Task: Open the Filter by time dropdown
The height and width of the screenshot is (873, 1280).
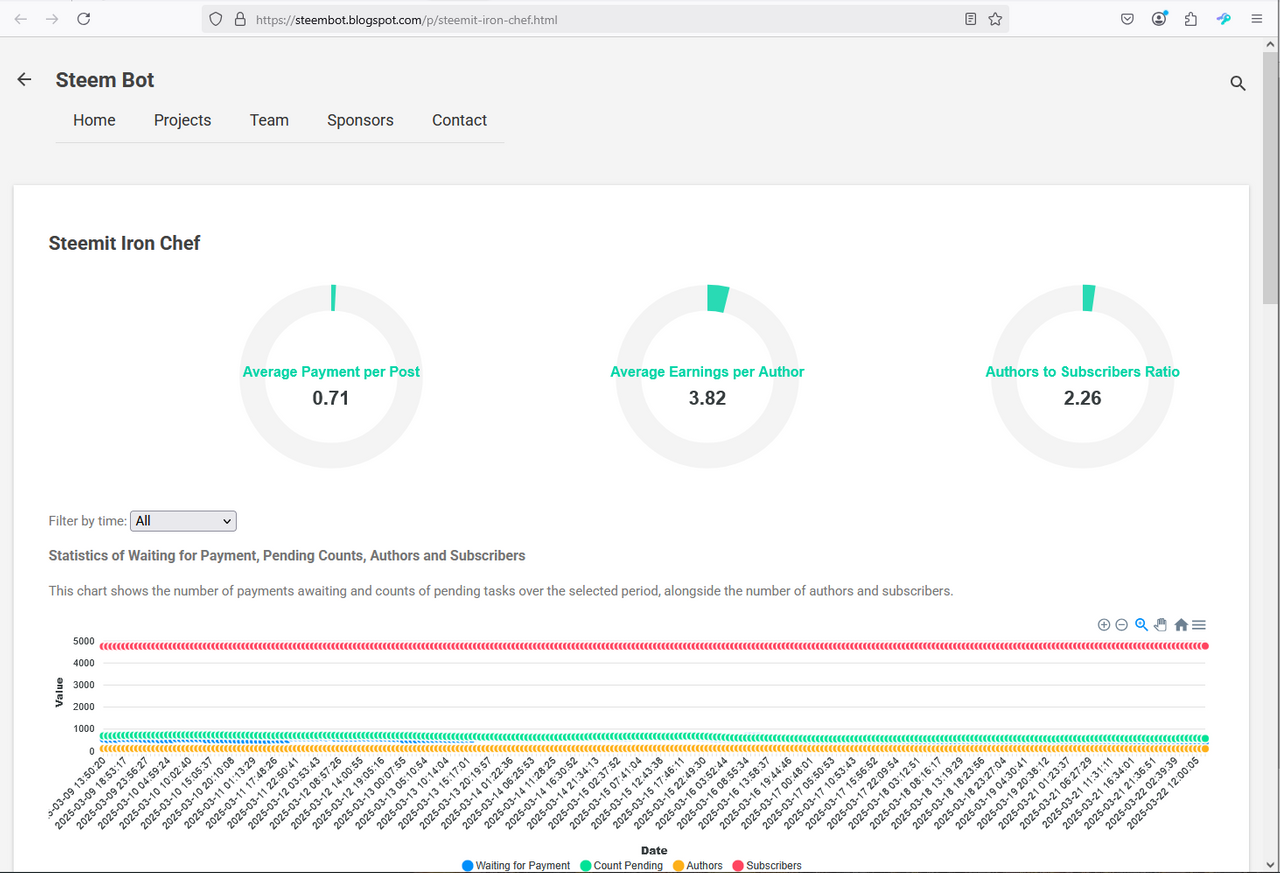Action: pos(184,521)
